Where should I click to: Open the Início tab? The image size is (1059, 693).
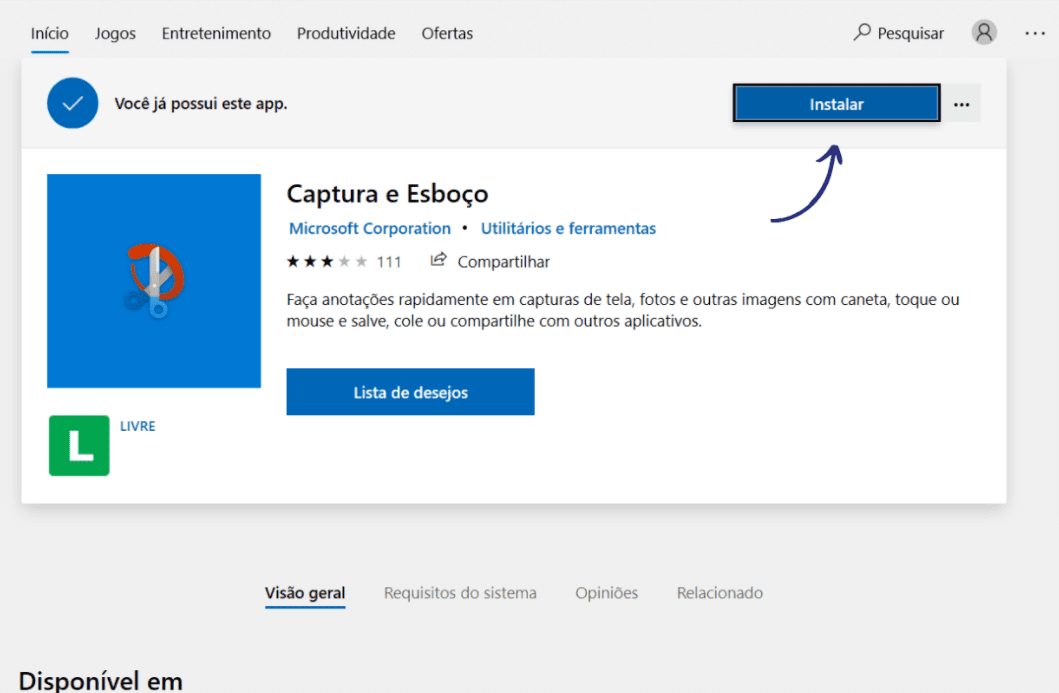coord(49,33)
